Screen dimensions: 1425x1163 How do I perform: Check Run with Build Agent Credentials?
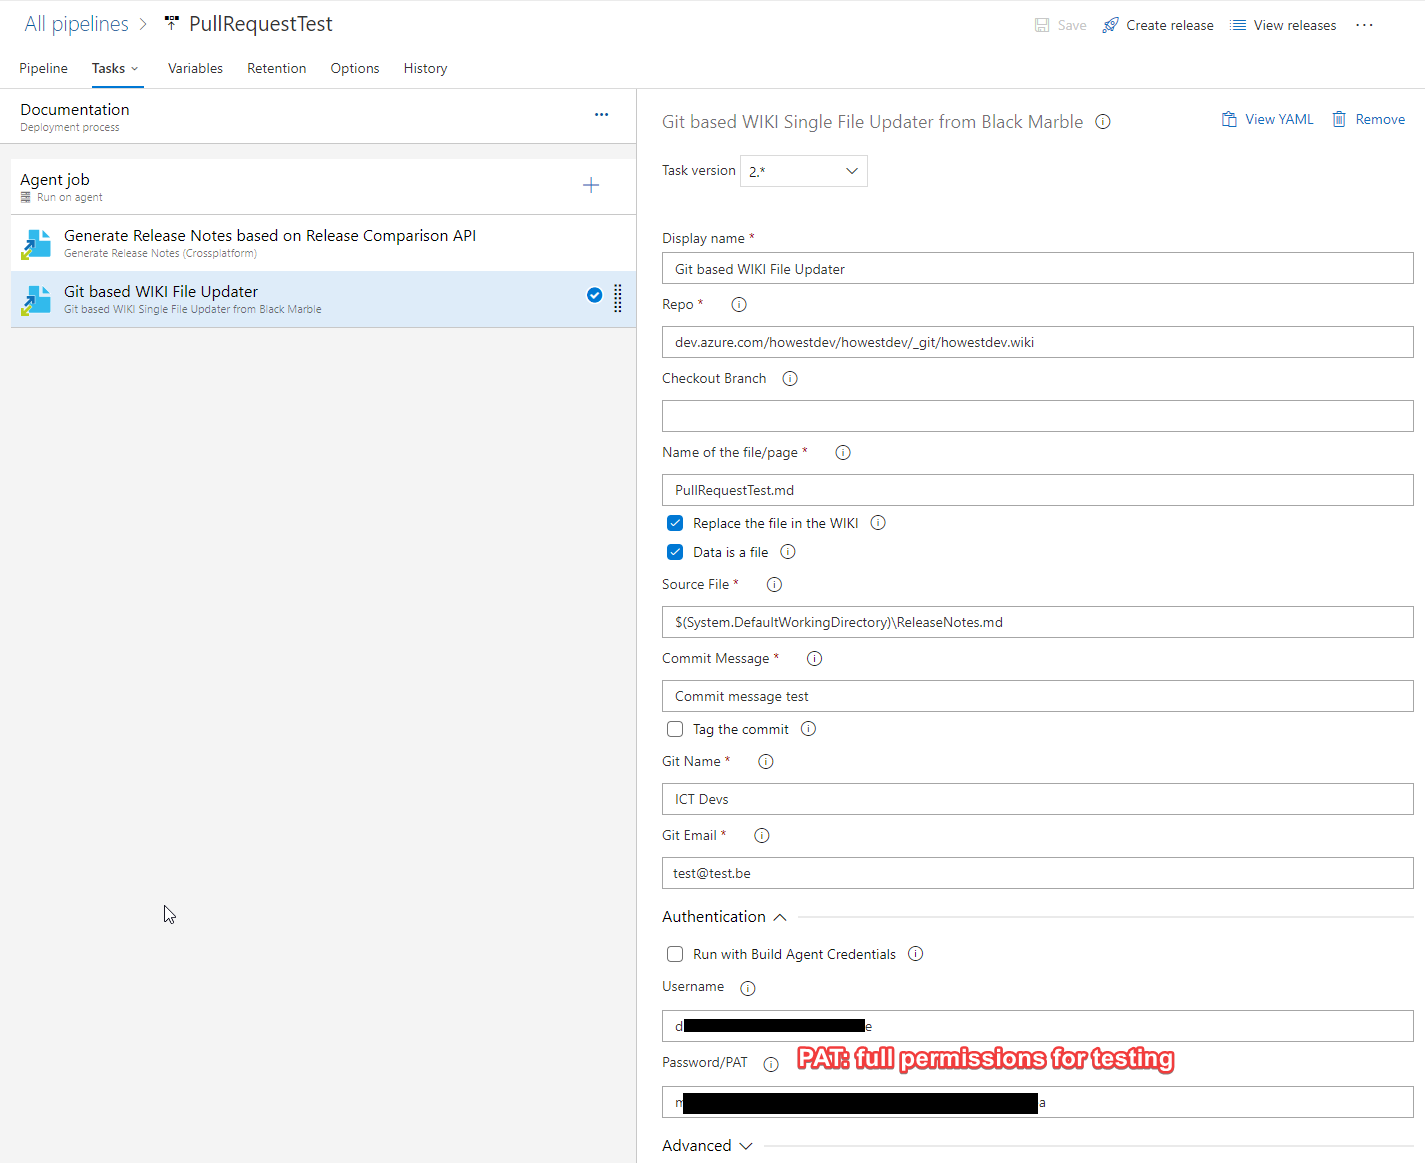675,954
